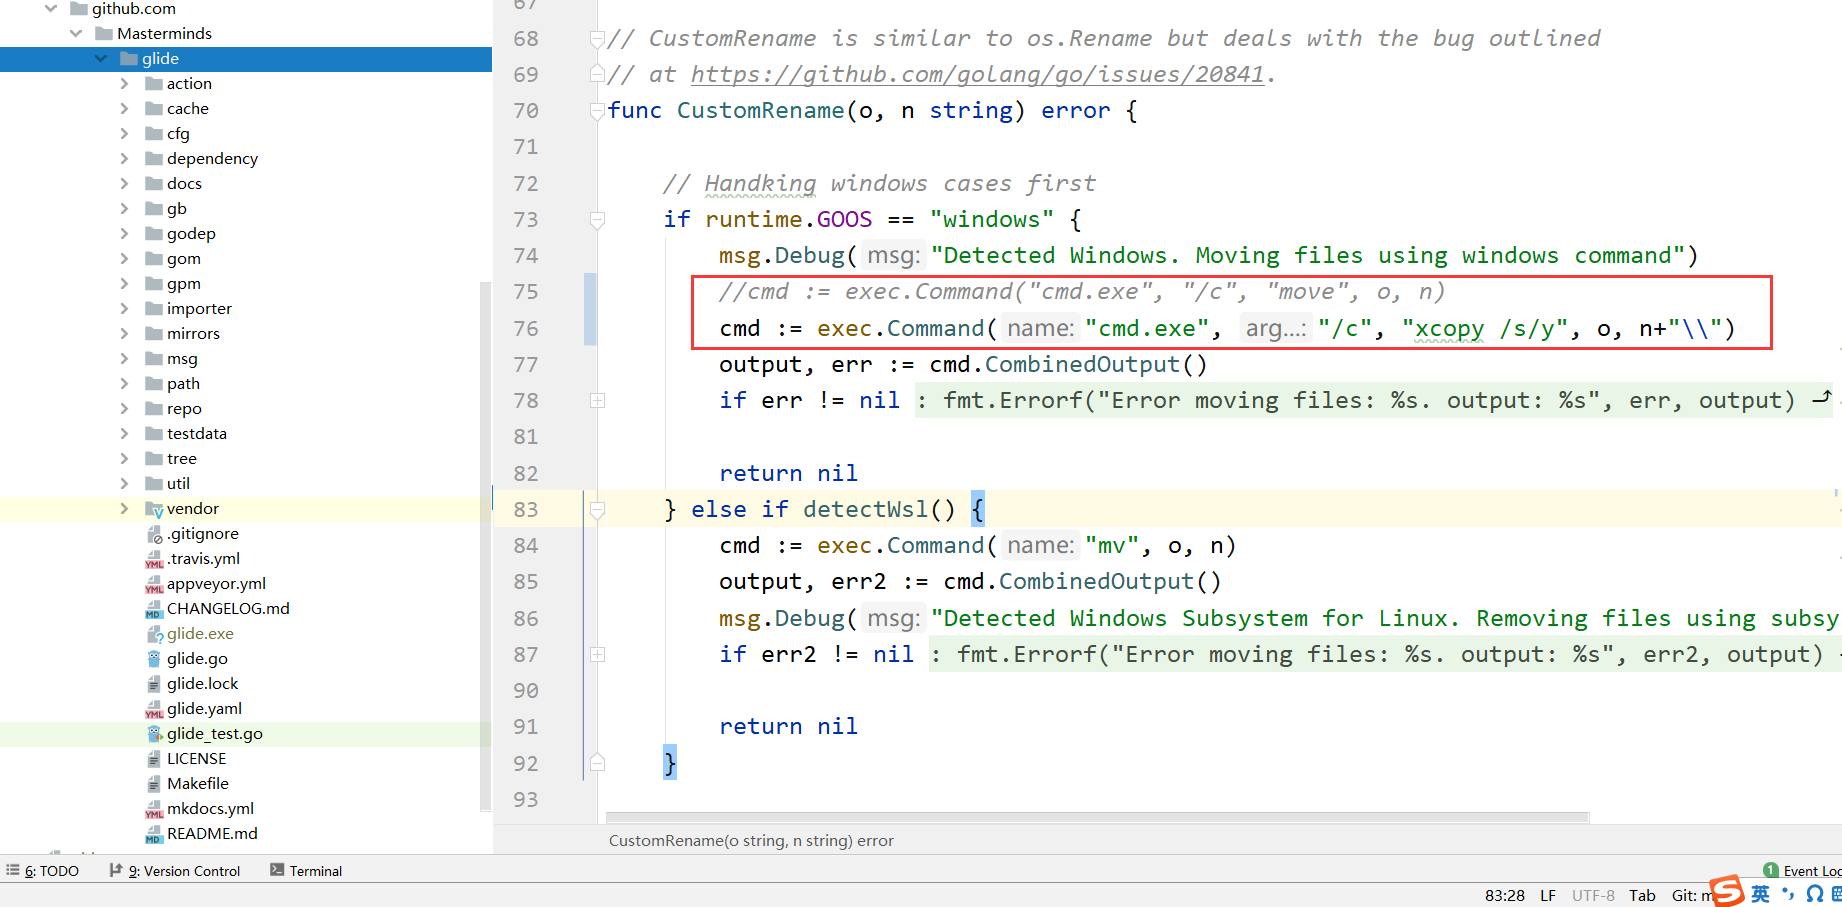
Task: Click the Sogou input method icon
Action: coord(1726,891)
